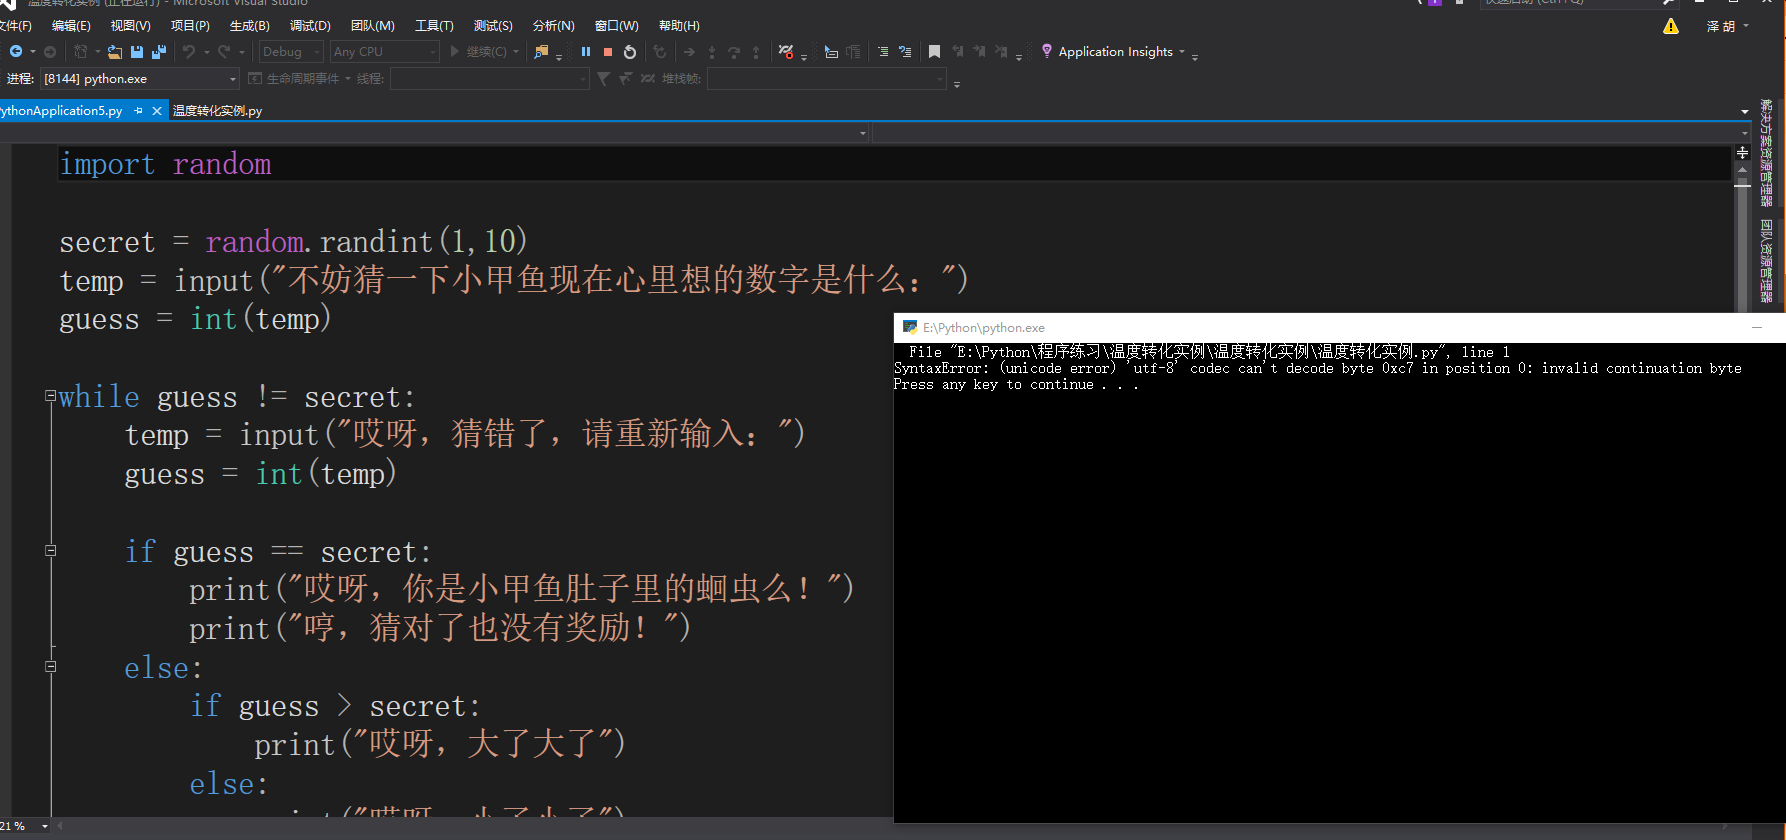This screenshot has width=1786, height=840.
Task: Open the 团队(M) menu
Action: coord(373,26)
